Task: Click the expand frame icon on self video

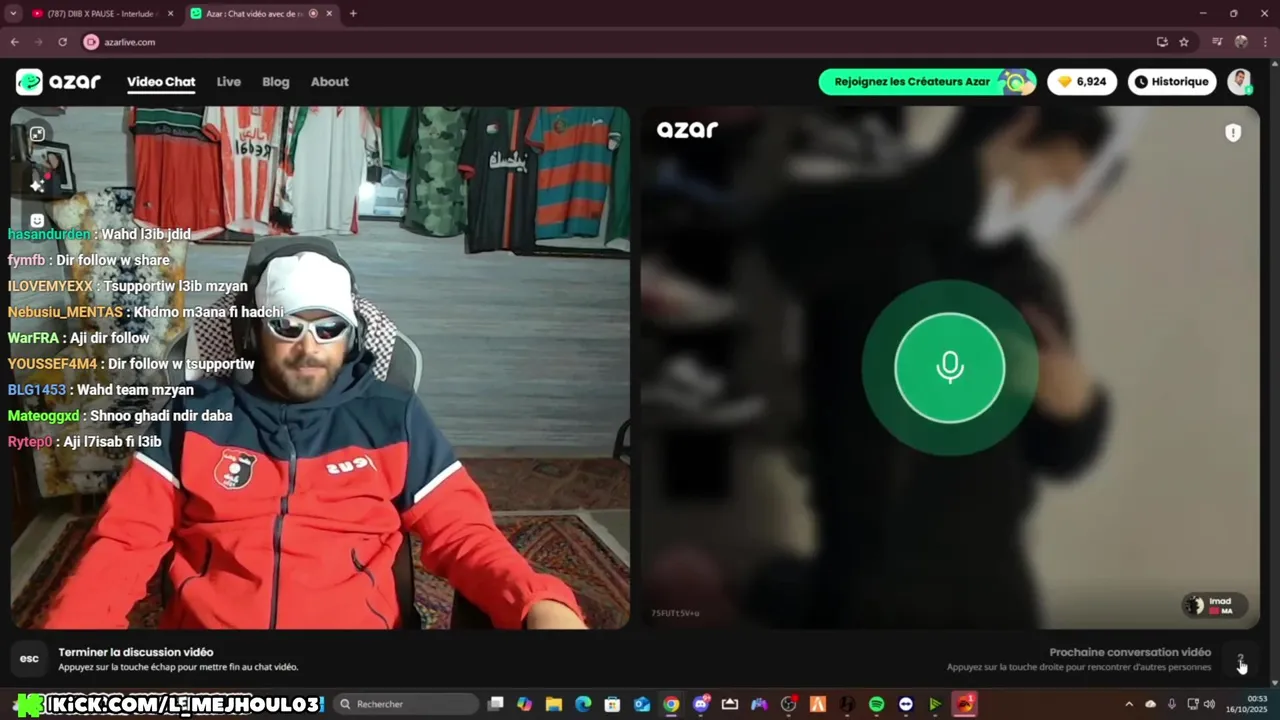Action: (x=37, y=134)
